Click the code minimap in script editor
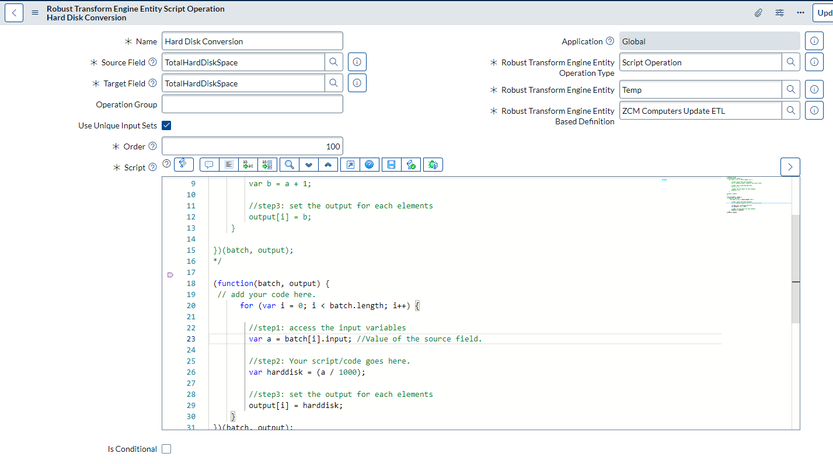Screen dimensions: 833x464 (x=758, y=195)
